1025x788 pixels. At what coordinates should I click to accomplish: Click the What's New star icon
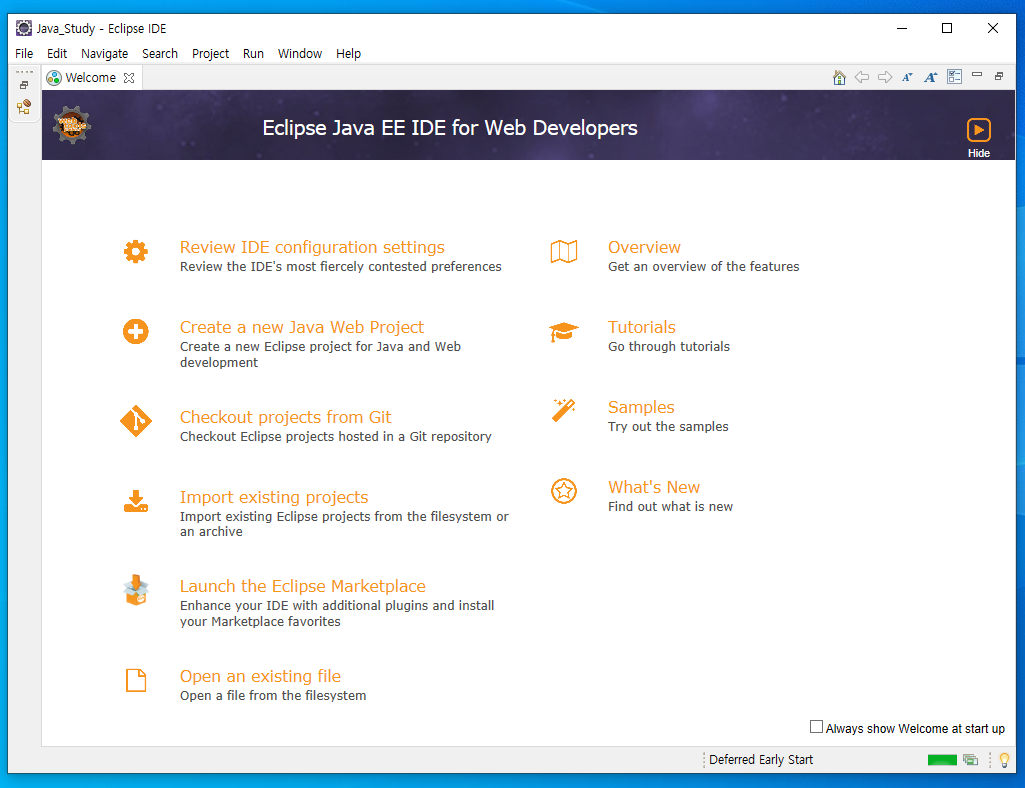563,491
